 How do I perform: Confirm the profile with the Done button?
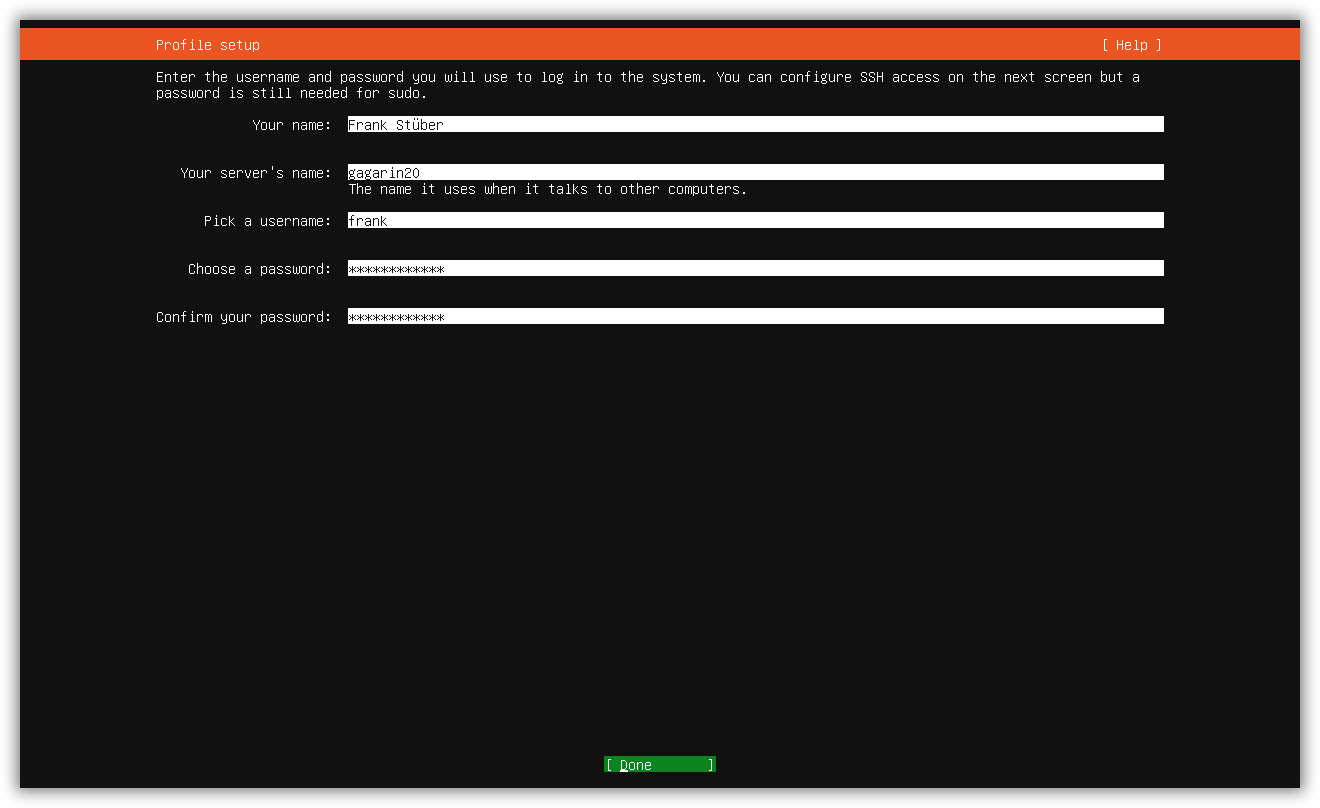tap(660, 765)
